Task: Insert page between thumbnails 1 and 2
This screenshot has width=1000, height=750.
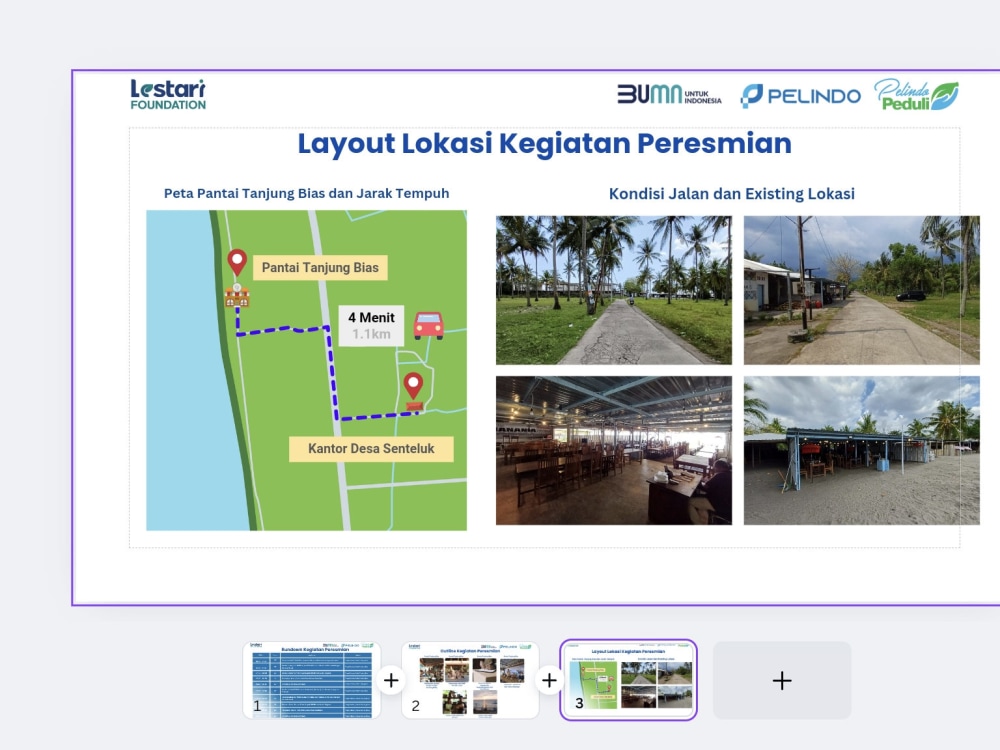Action: (x=391, y=680)
